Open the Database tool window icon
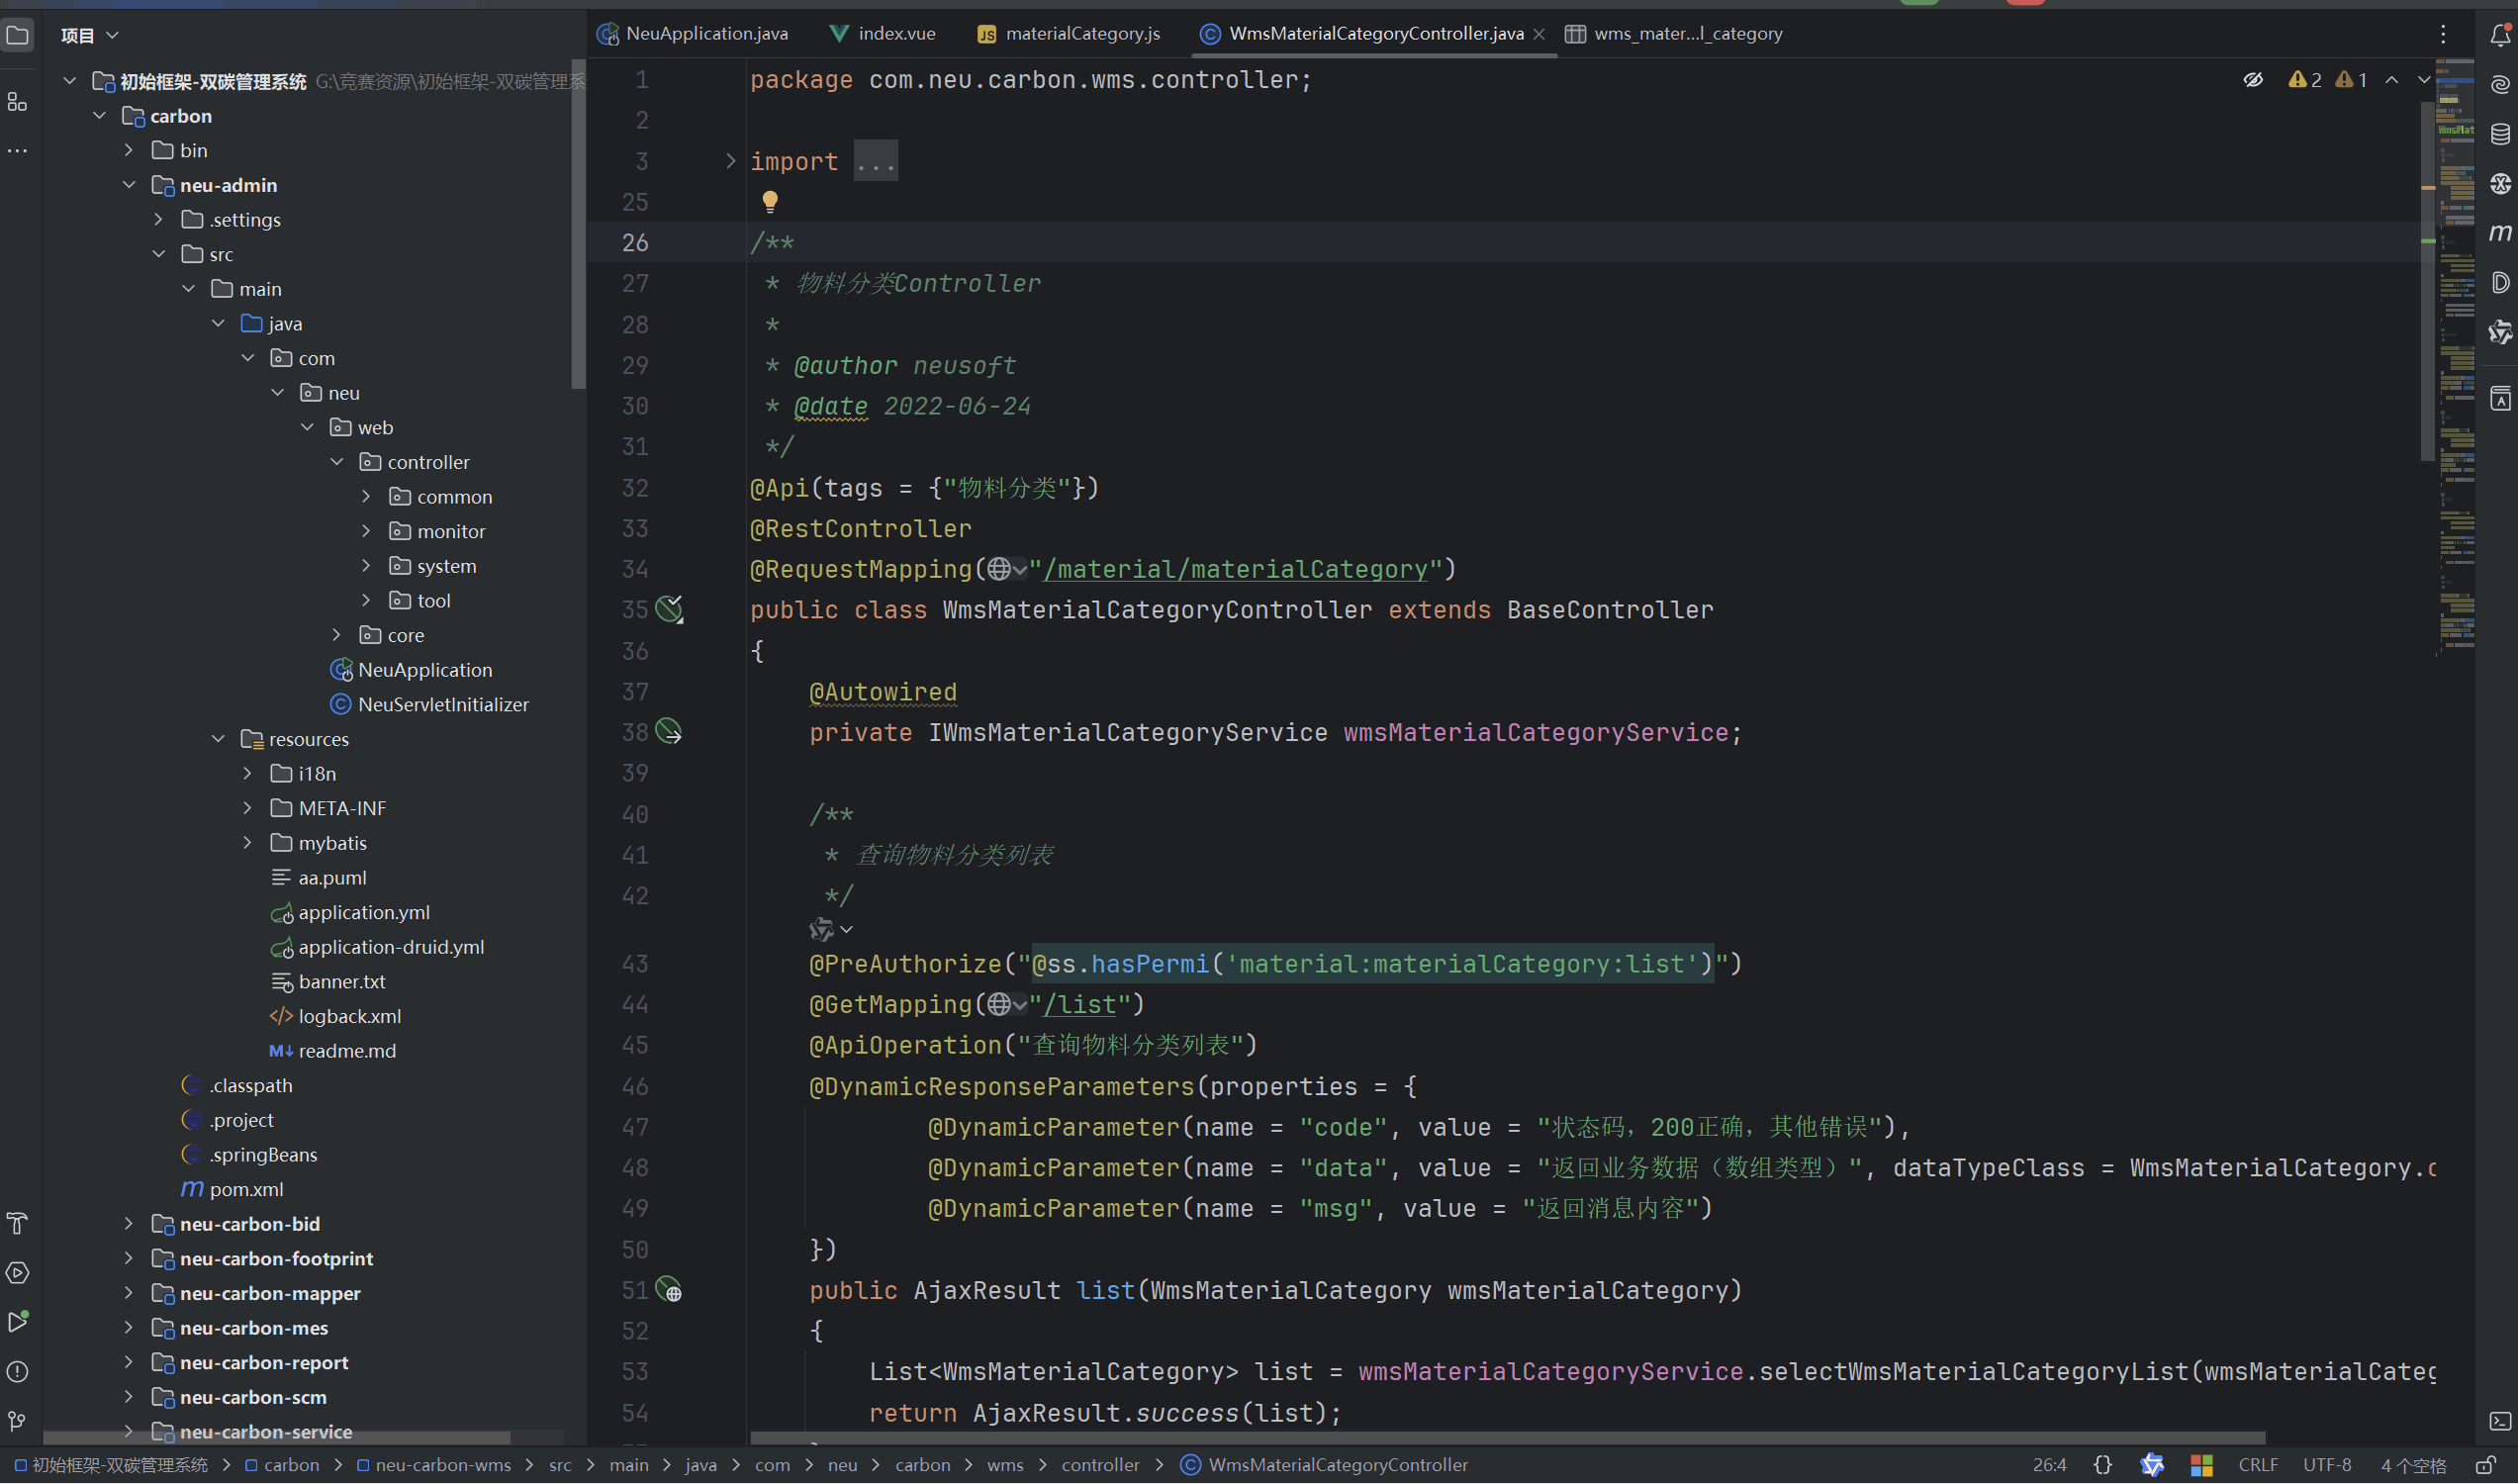2518x1484 pixels. [2499, 134]
